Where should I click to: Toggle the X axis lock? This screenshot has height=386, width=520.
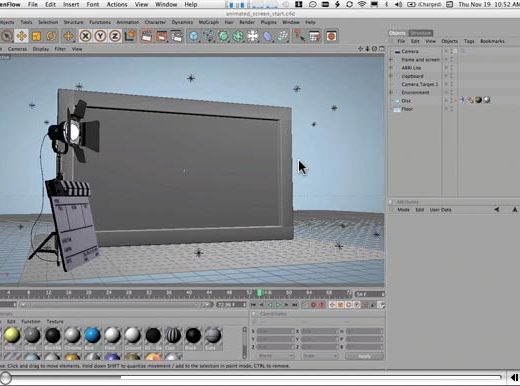(x=86, y=36)
